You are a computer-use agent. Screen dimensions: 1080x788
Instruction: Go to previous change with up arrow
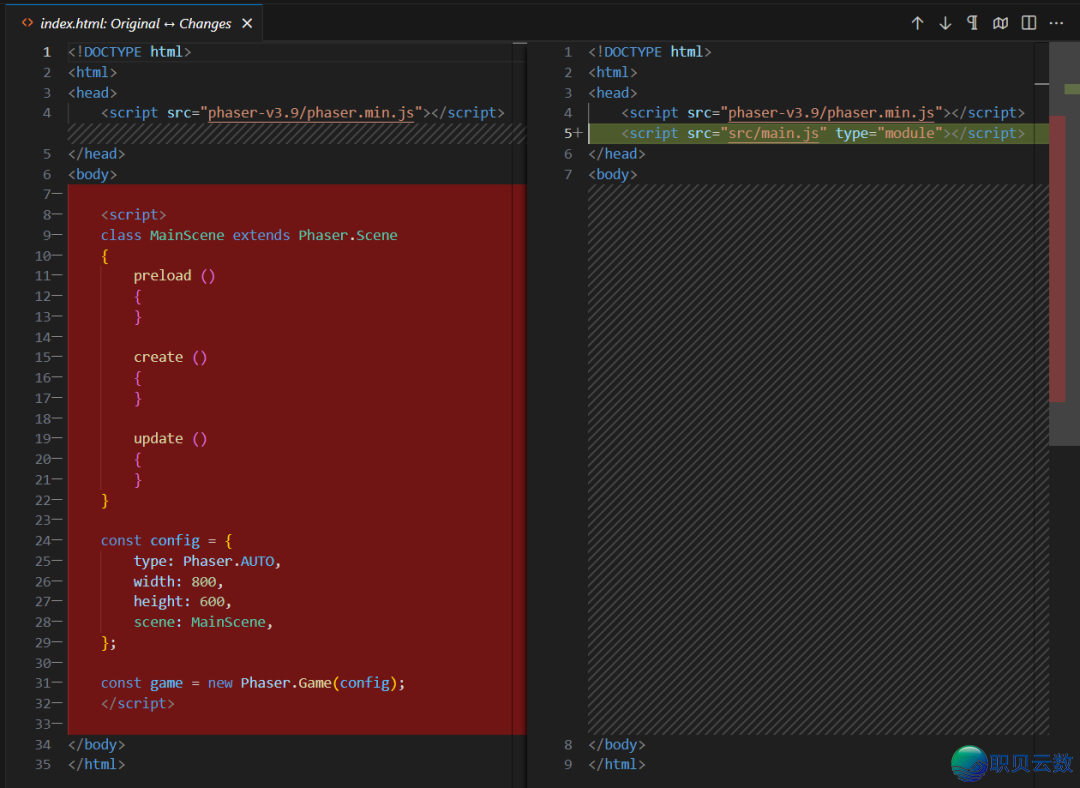click(x=917, y=23)
